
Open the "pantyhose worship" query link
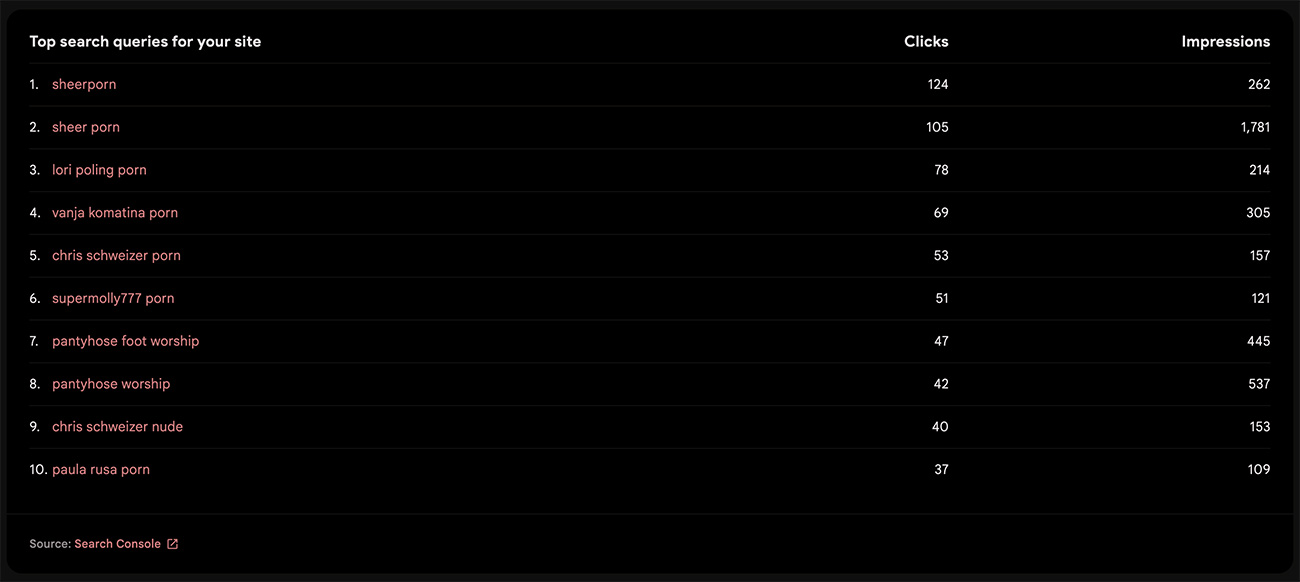[x=111, y=384]
